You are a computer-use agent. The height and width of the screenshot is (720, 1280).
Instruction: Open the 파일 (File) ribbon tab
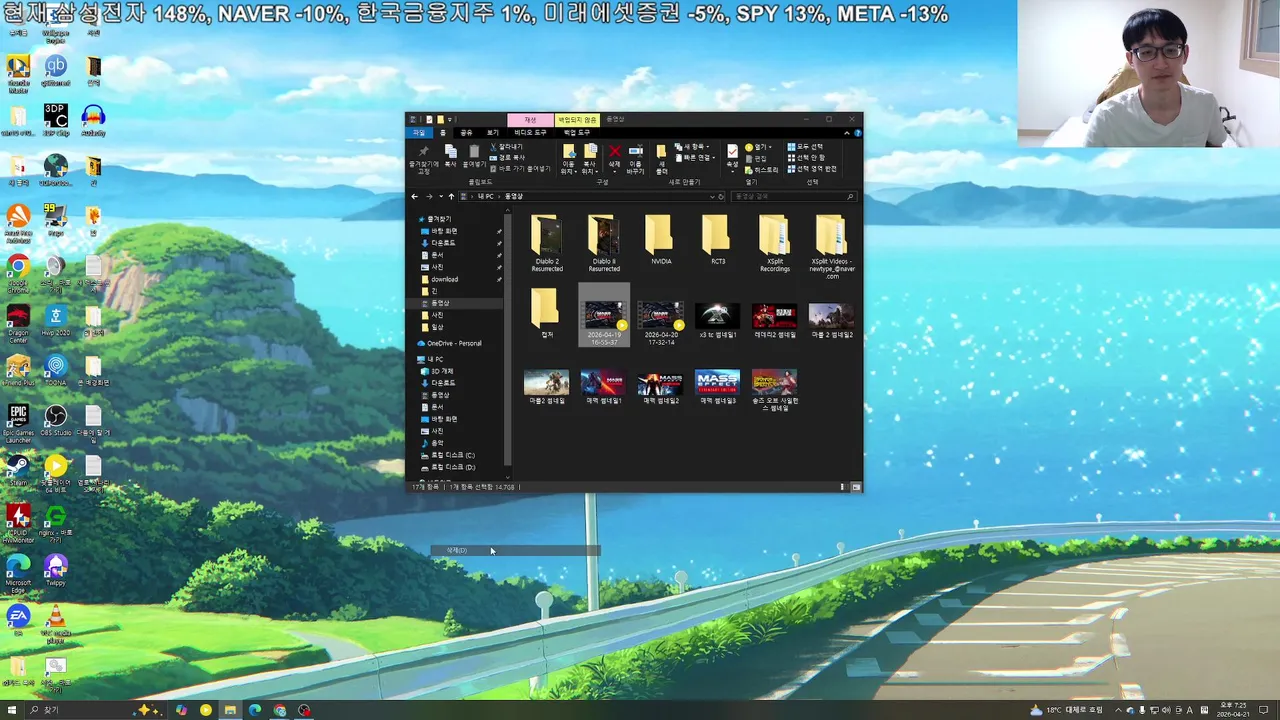click(x=419, y=132)
